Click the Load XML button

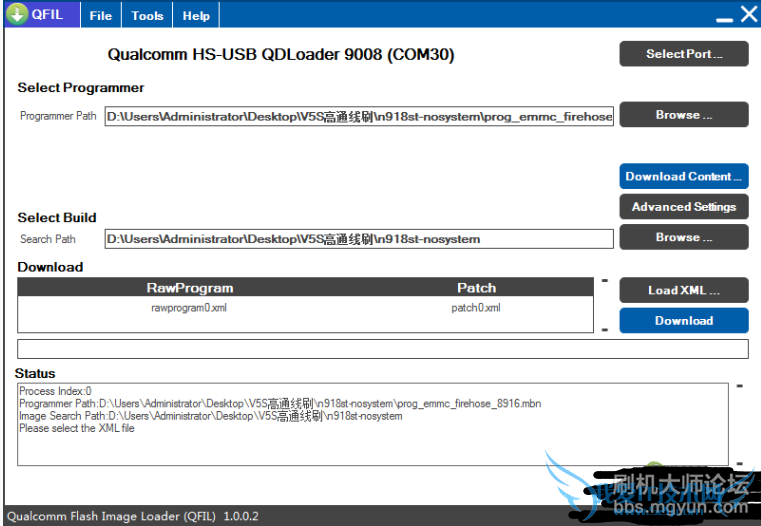coord(684,290)
